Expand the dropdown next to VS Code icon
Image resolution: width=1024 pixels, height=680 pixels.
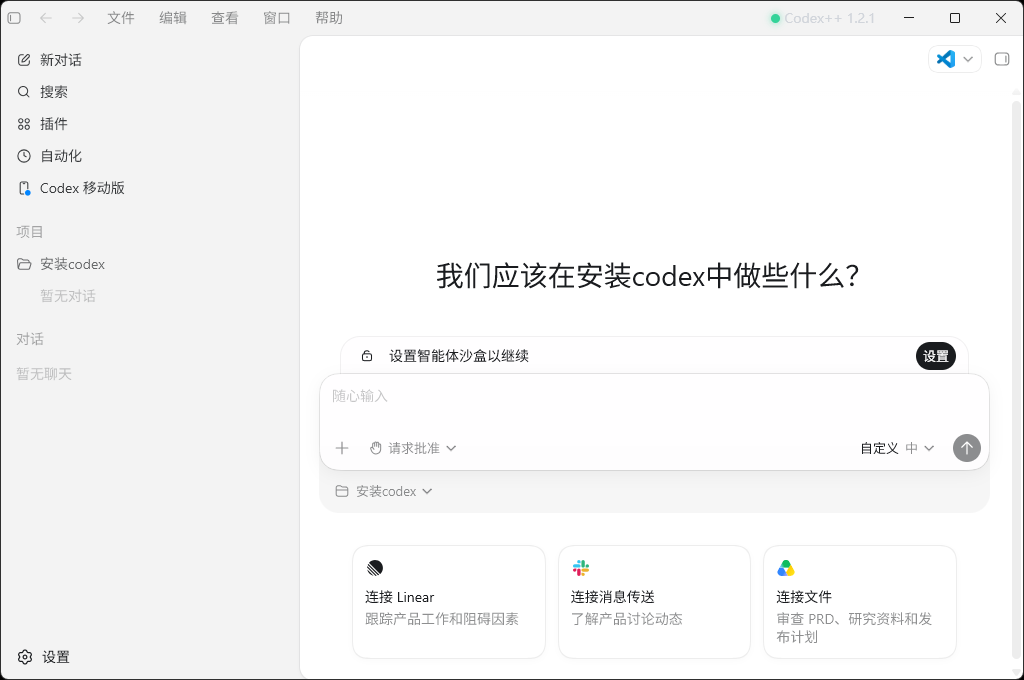click(968, 59)
